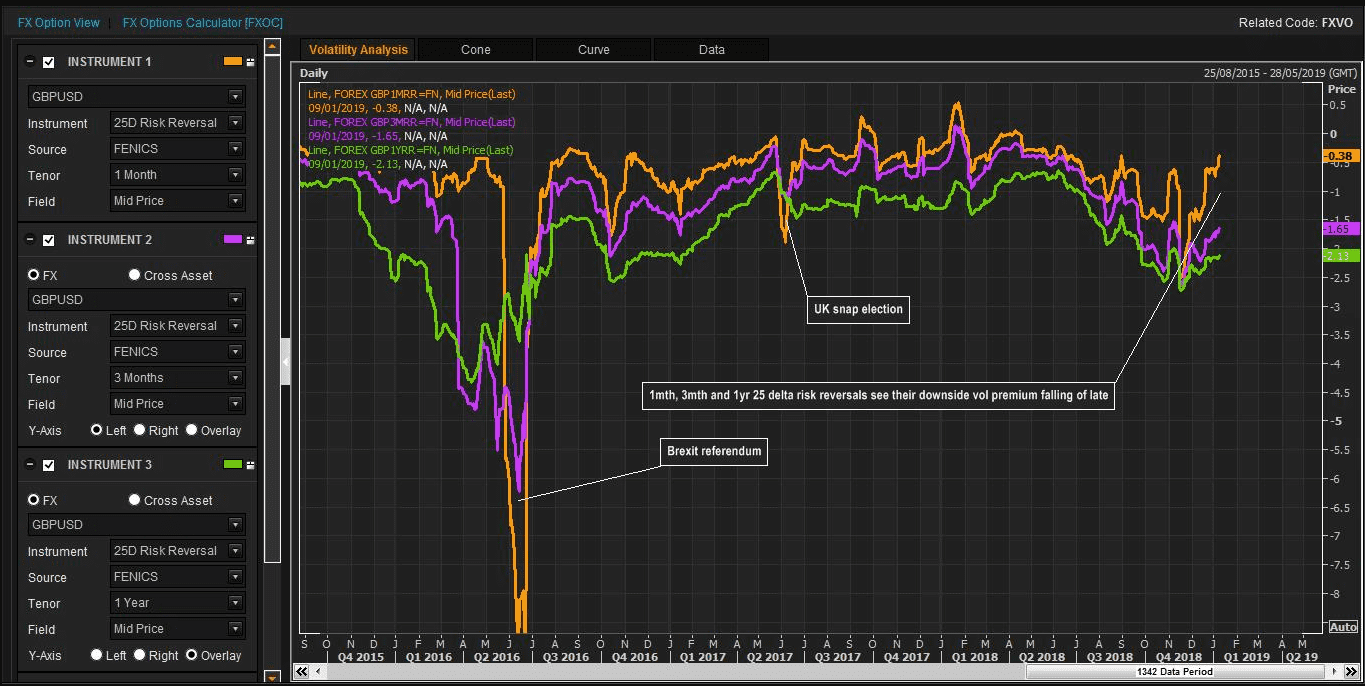
Task: Switch to Cone tab
Action: click(x=476, y=50)
